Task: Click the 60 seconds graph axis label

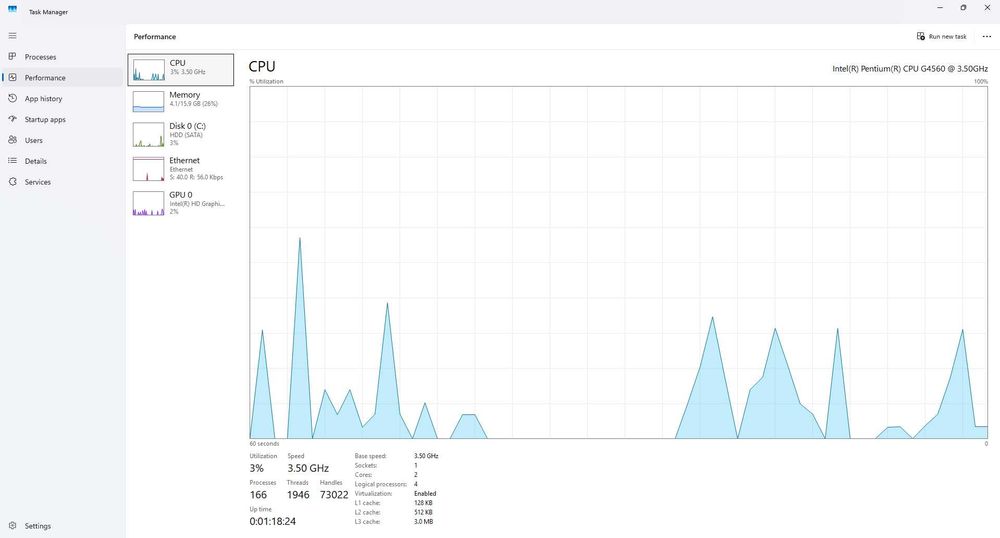Action: click(264, 444)
